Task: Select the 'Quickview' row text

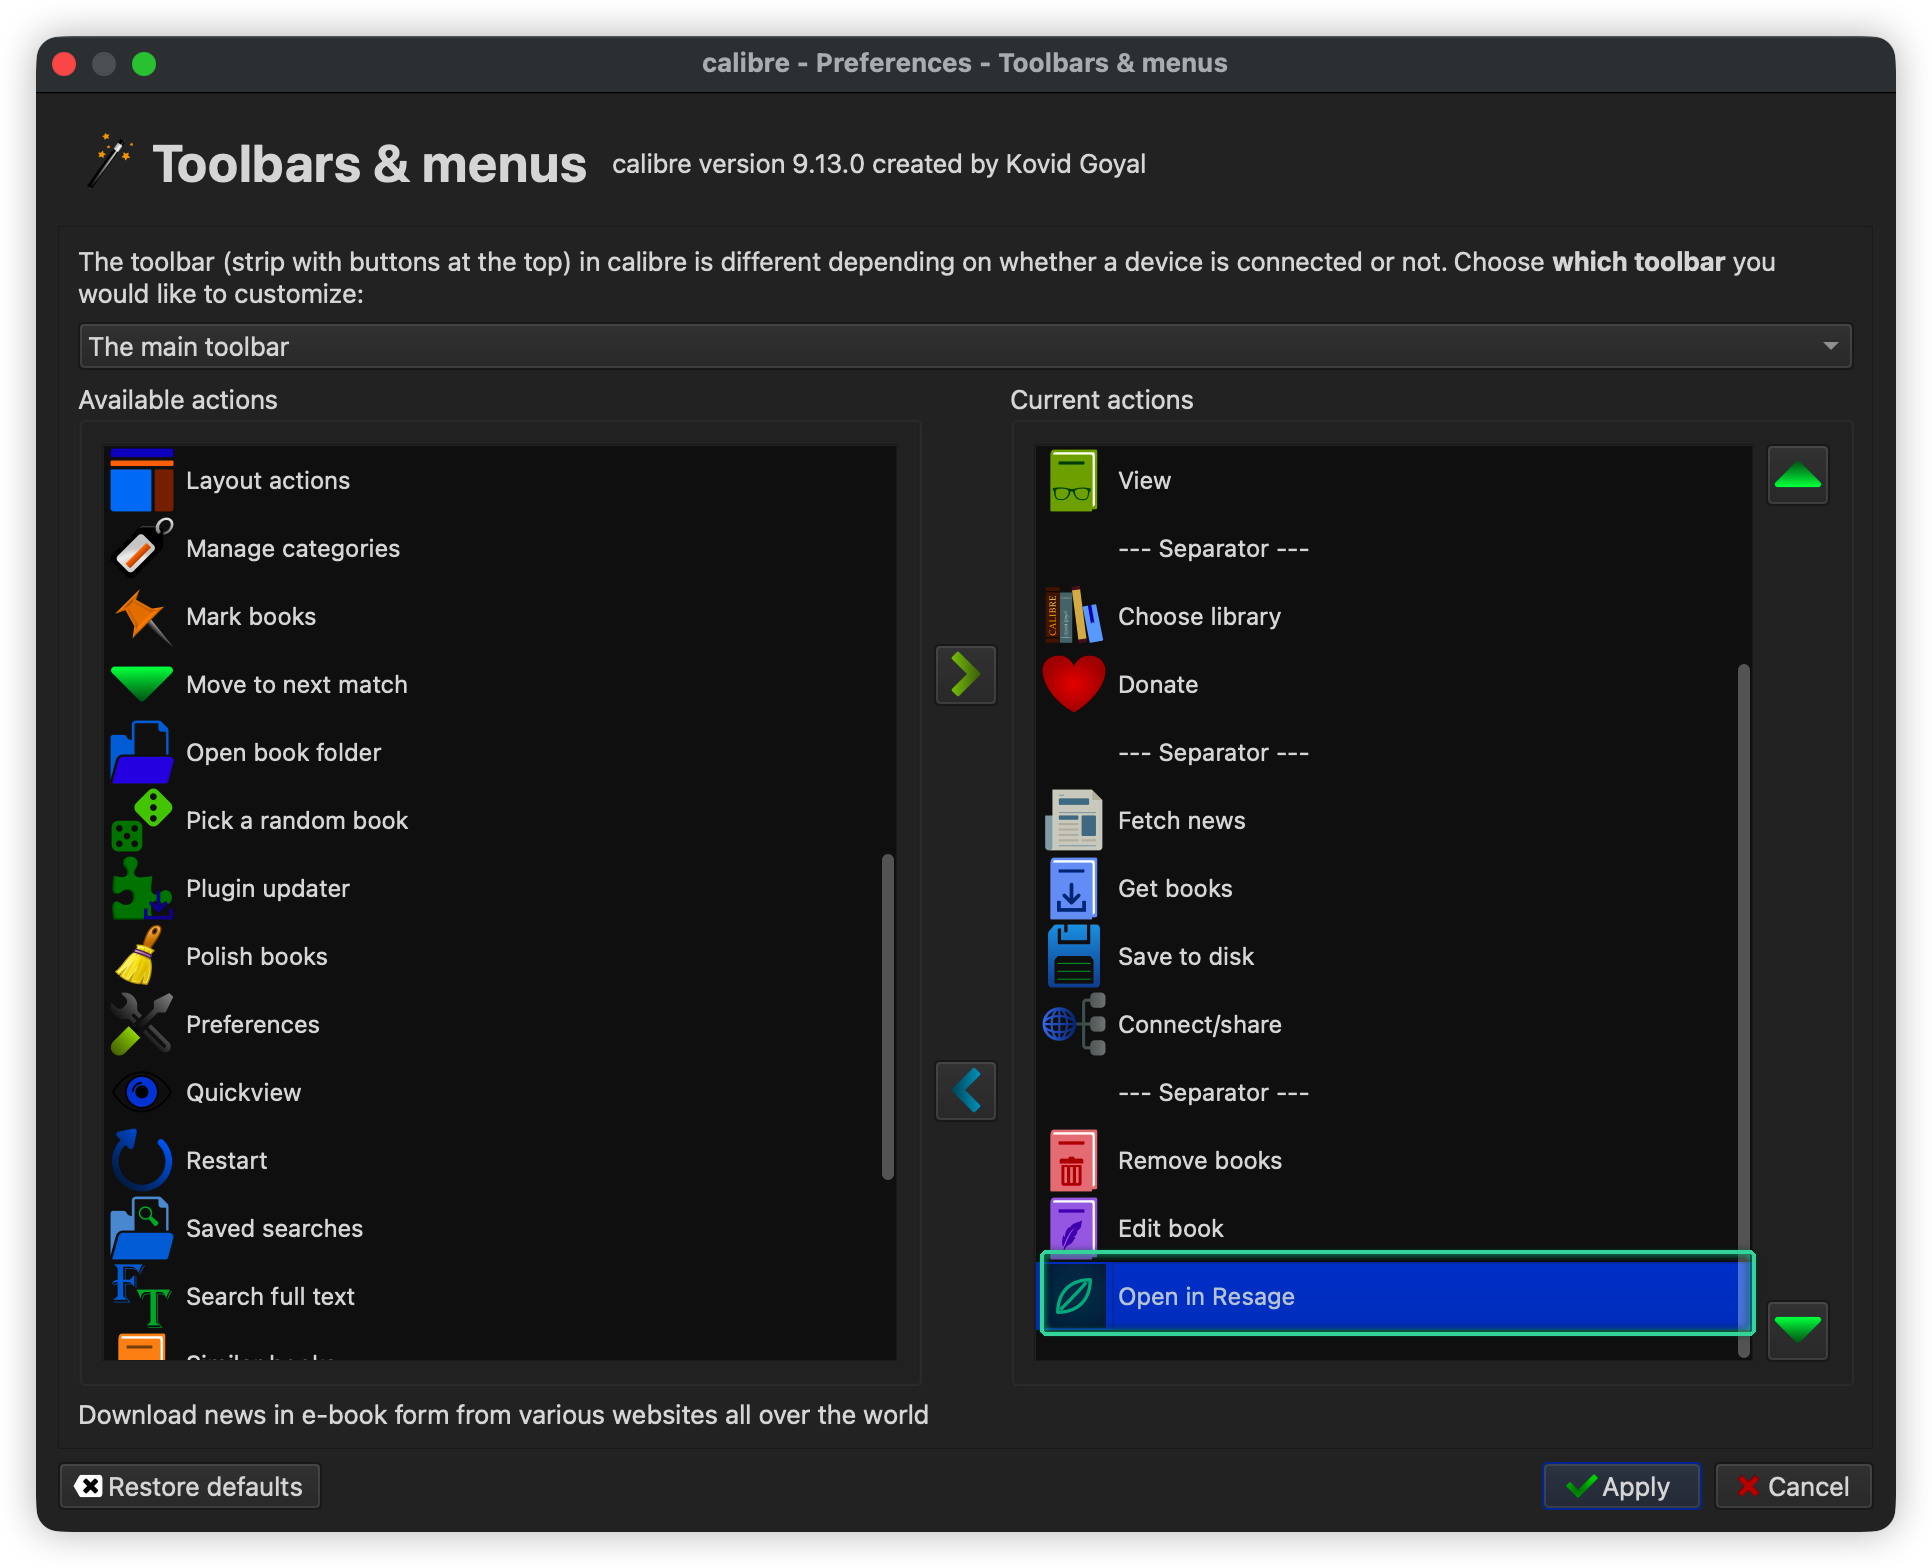Action: (243, 1093)
